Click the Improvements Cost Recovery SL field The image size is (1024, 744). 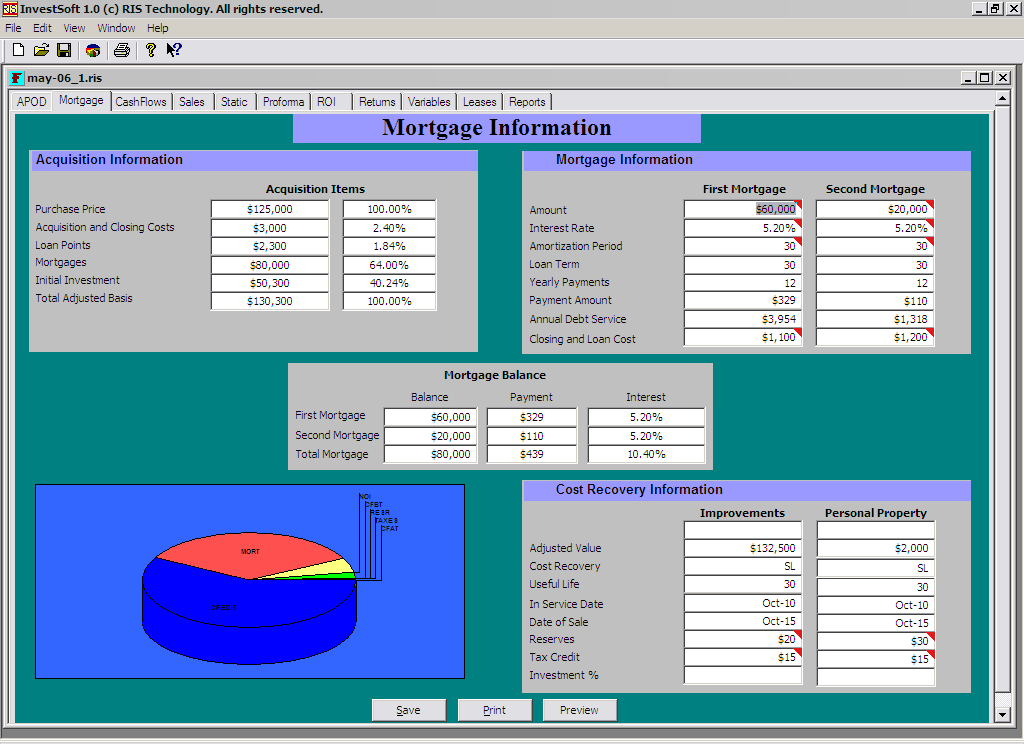point(743,566)
